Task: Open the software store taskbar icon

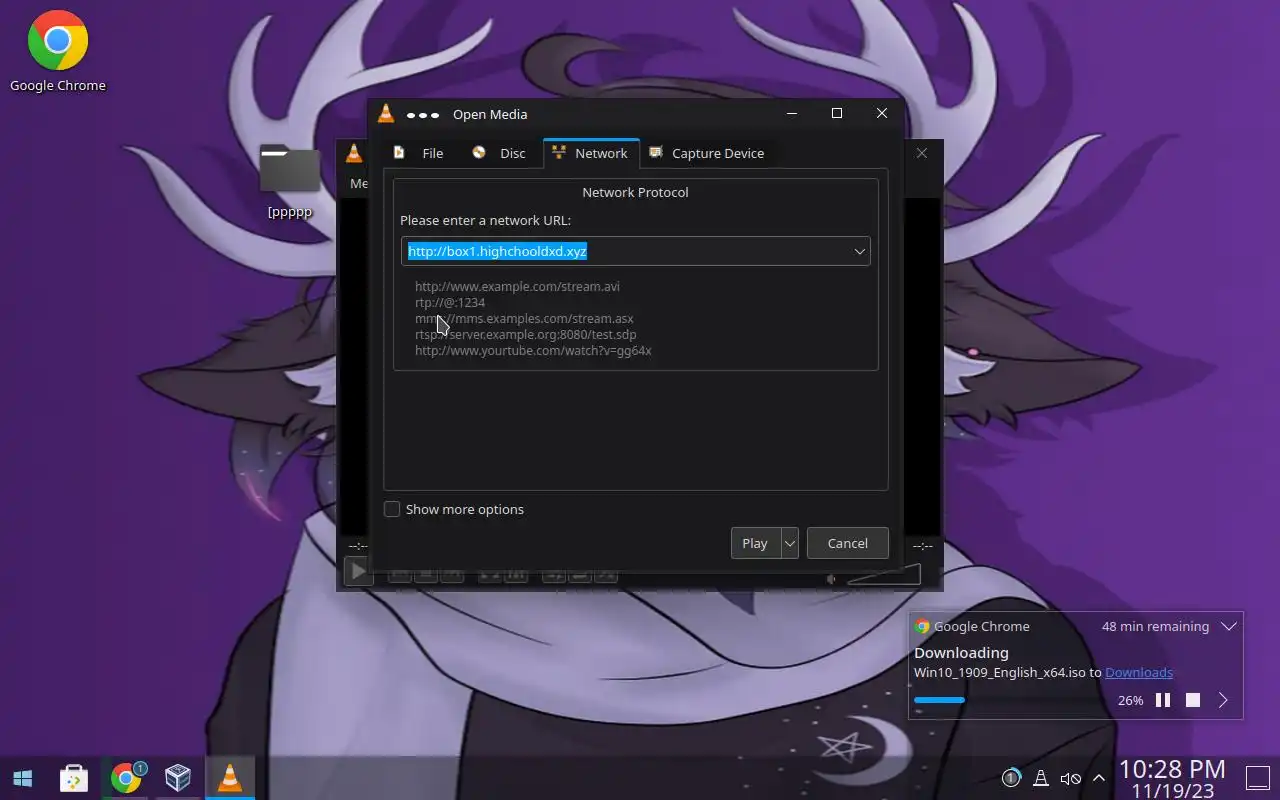Action: [x=74, y=777]
